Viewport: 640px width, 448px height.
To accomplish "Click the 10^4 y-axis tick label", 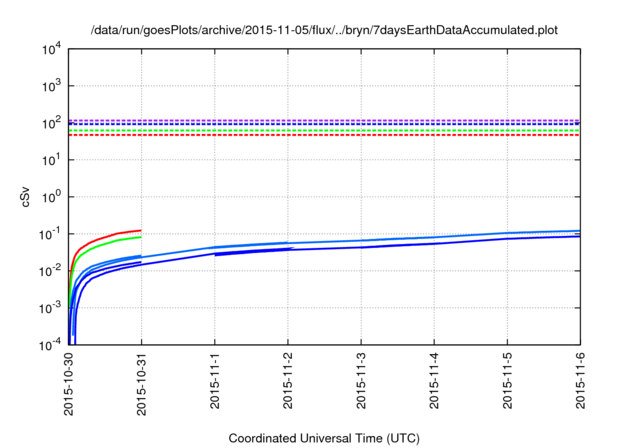I will (x=51, y=49).
